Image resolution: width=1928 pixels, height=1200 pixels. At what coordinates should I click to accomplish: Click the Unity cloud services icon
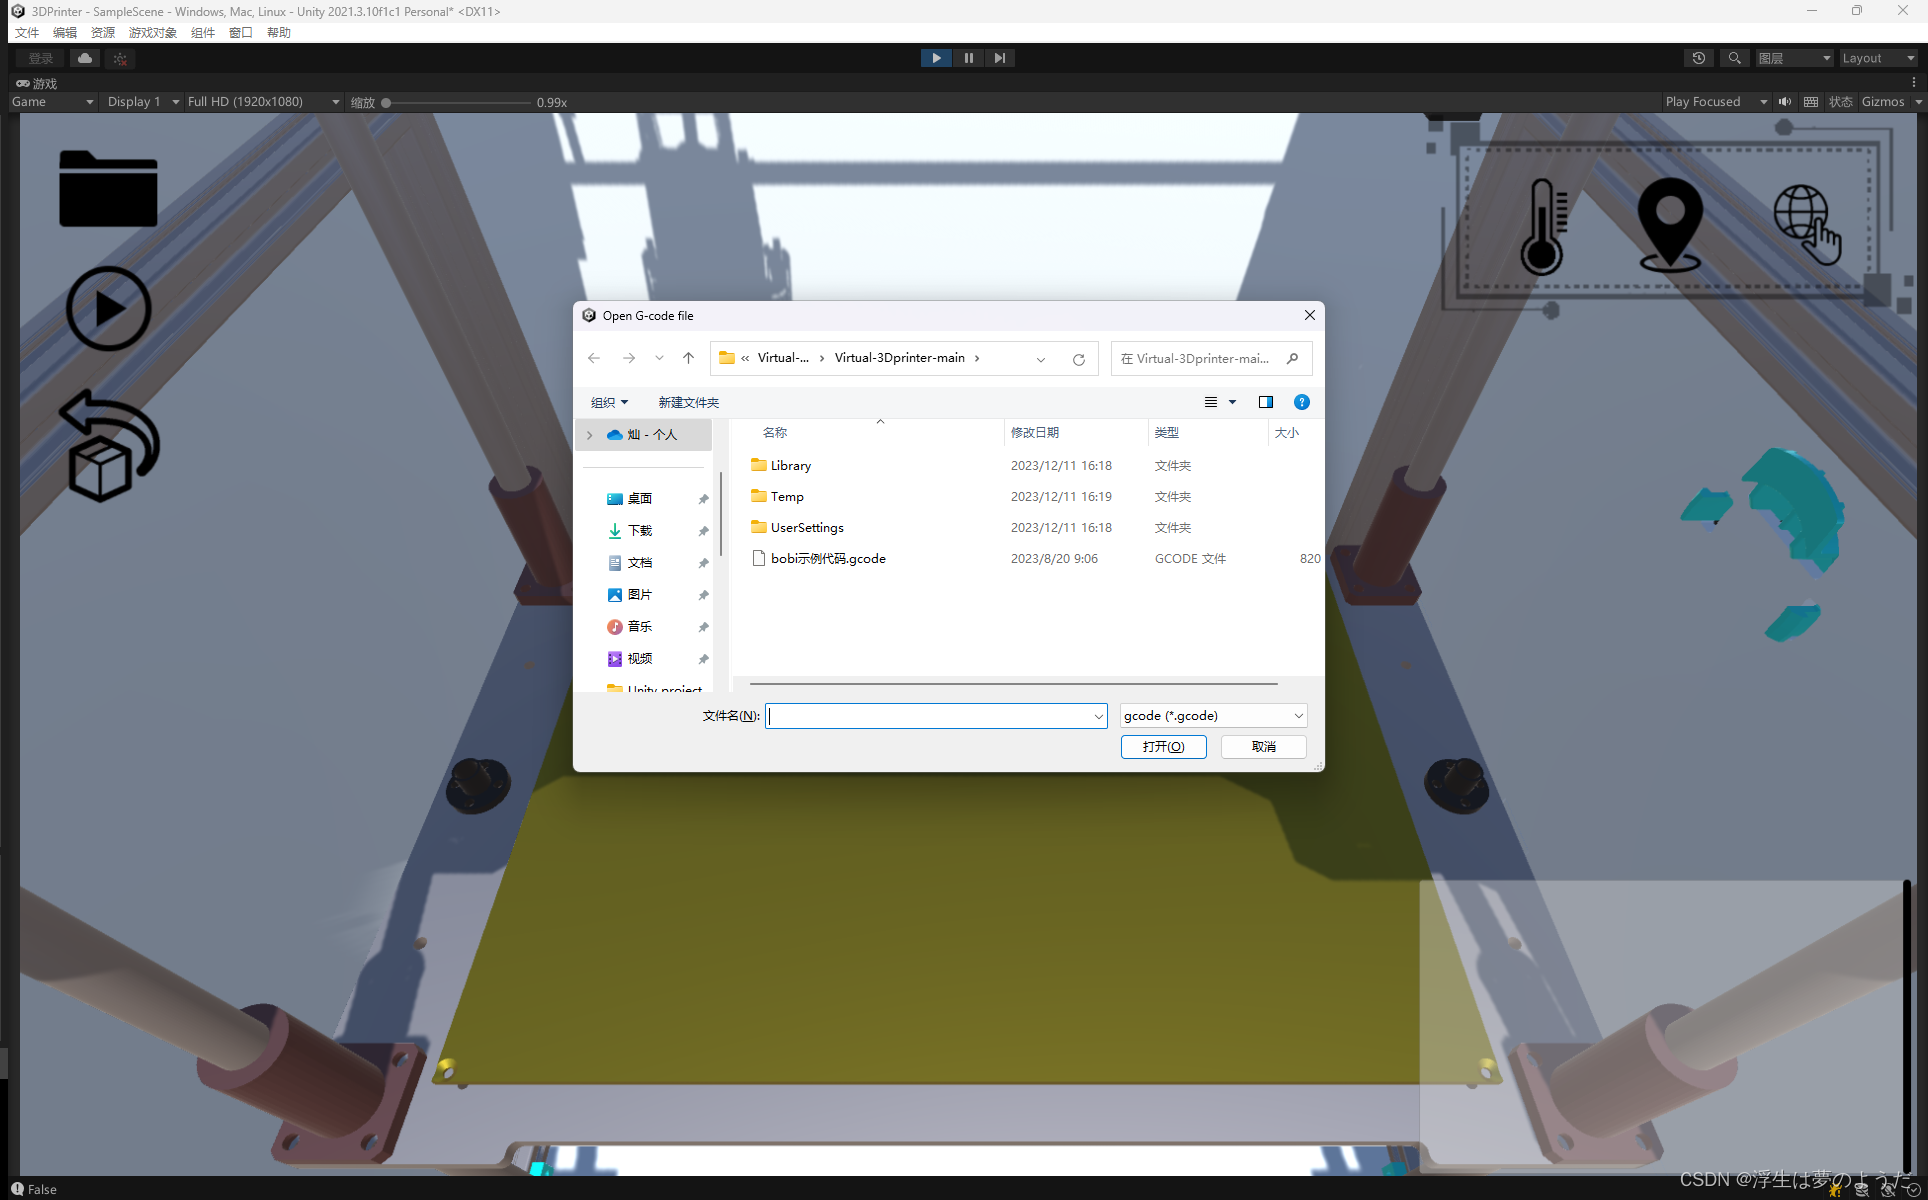tap(85, 58)
